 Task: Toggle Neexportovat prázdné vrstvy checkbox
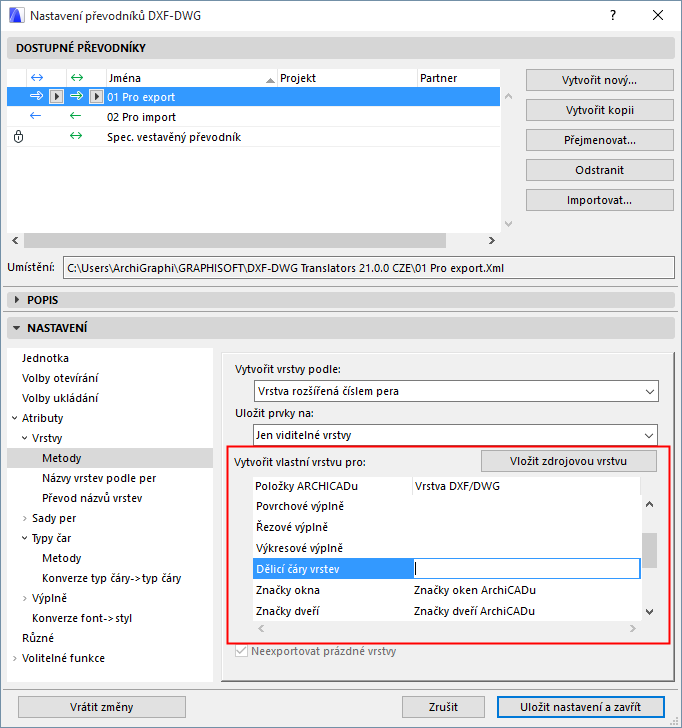241,651
